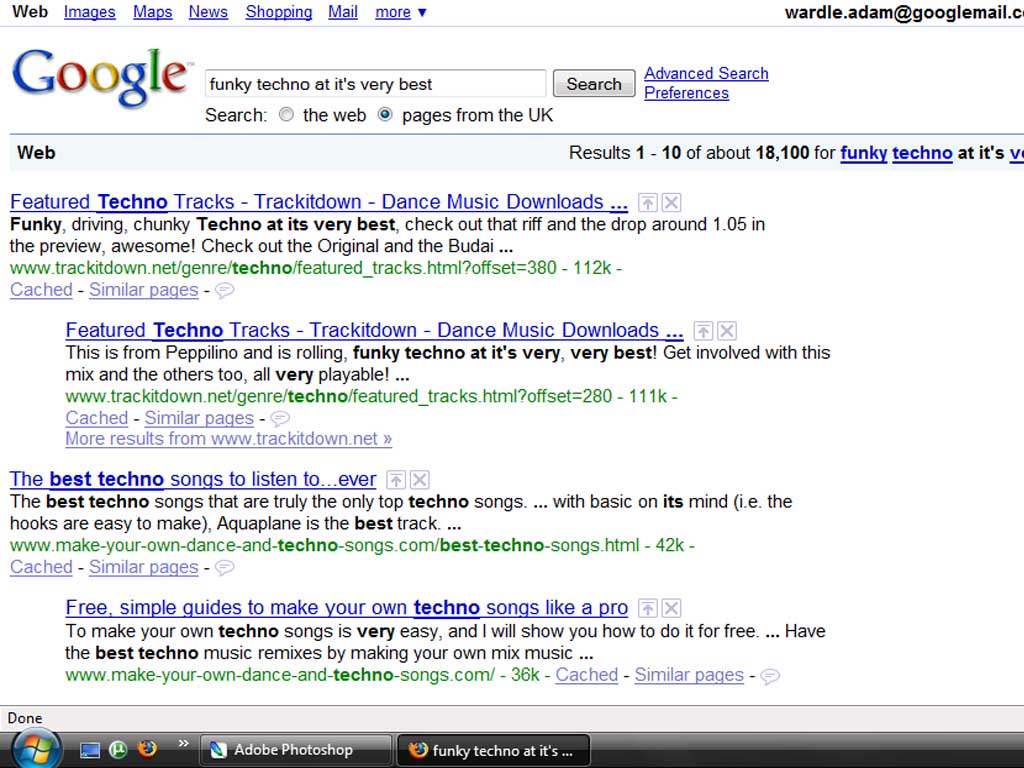The image size is (1024, 768).
Task: Open the 'more' dropdown in top navigation
Action: pos(400,12)
